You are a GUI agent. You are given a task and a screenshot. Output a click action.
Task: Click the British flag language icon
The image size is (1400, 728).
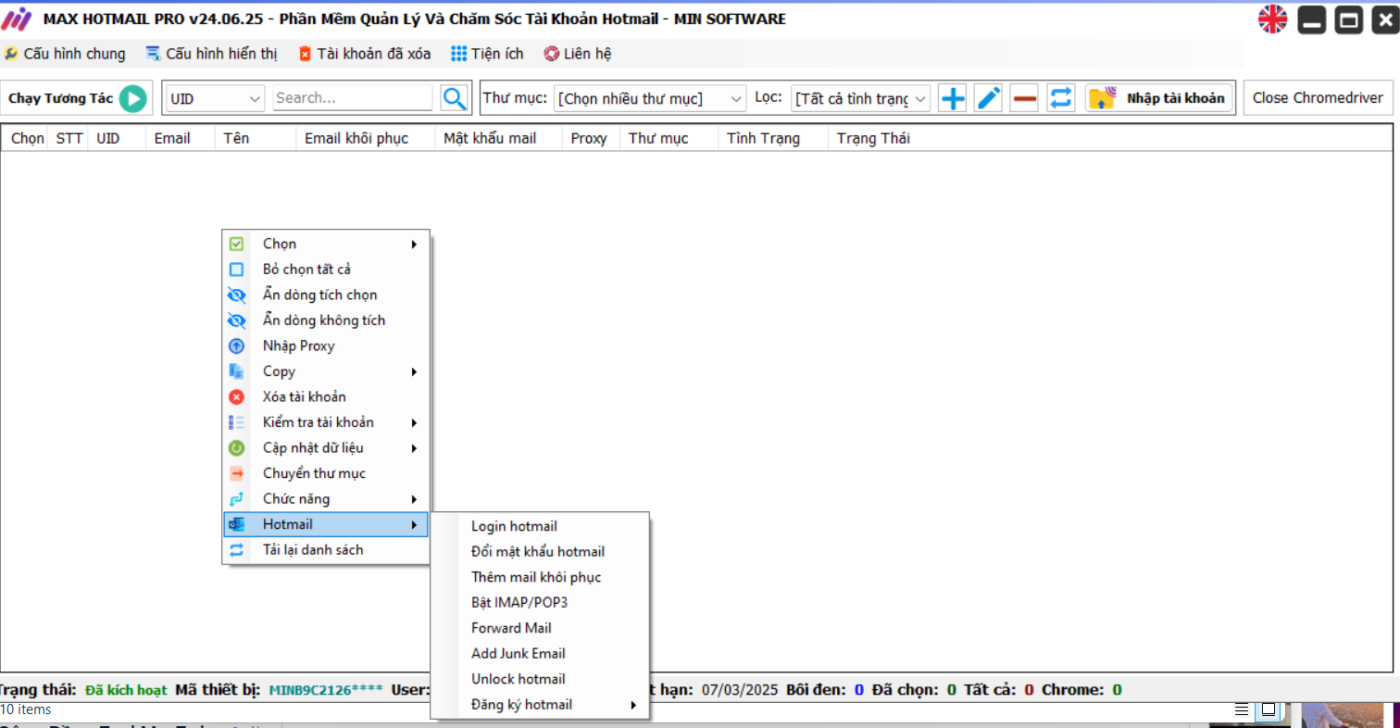[1272, 18]
